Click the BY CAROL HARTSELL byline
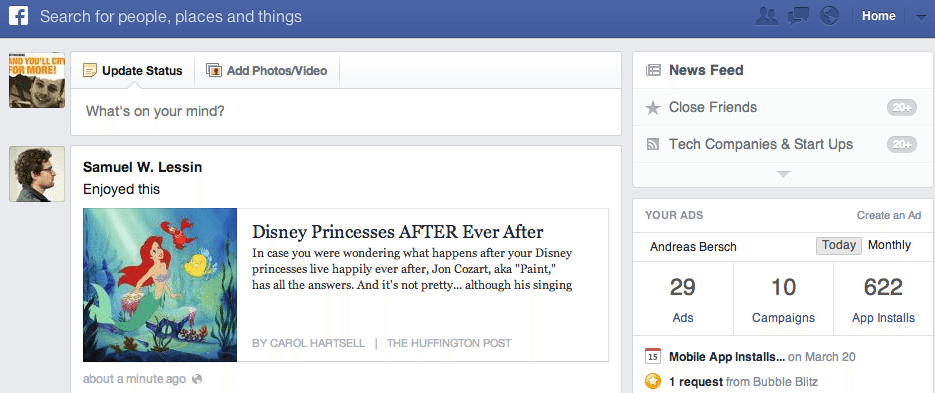Viewport: 935px width, 393px height. (309, 344)
